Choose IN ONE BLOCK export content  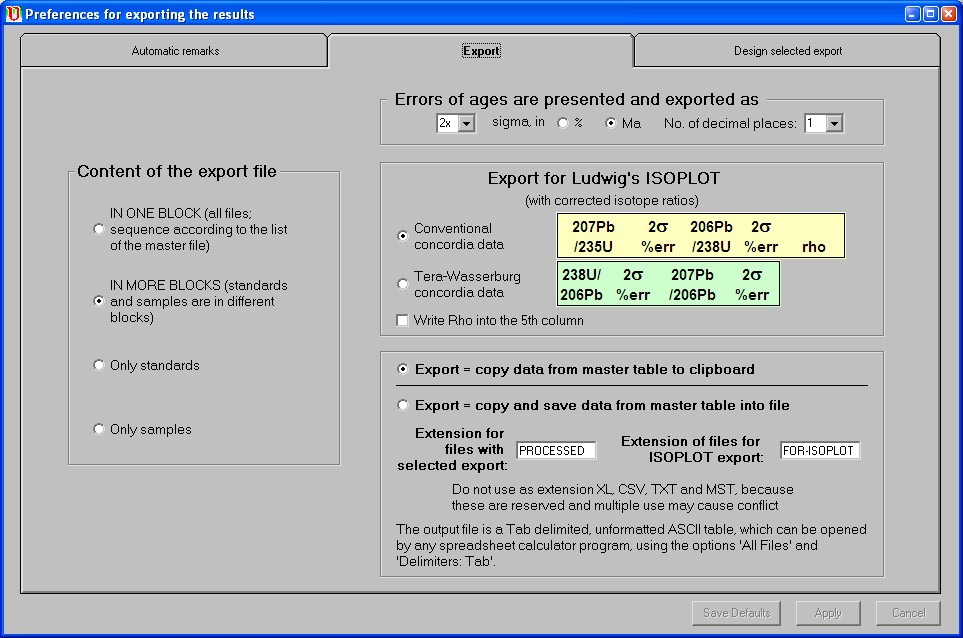point(98,229)
